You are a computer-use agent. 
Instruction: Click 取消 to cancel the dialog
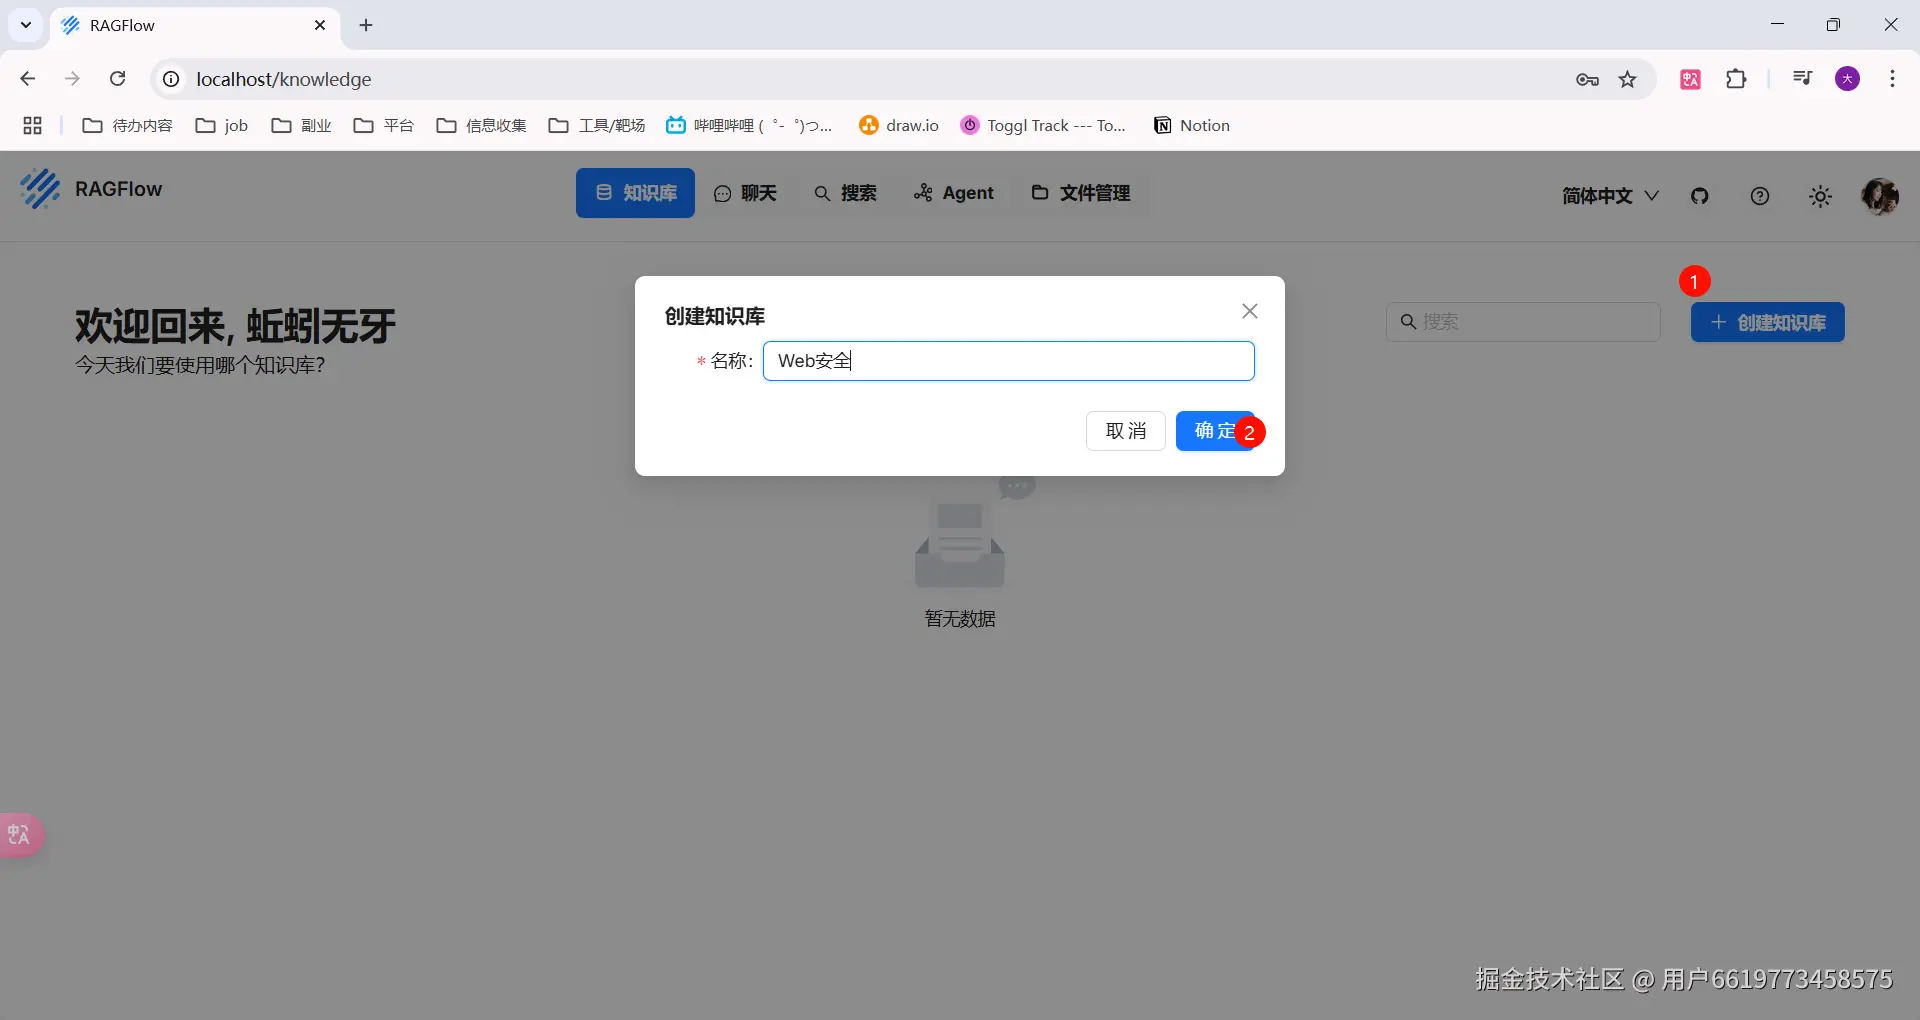[x=1126, y=431]
